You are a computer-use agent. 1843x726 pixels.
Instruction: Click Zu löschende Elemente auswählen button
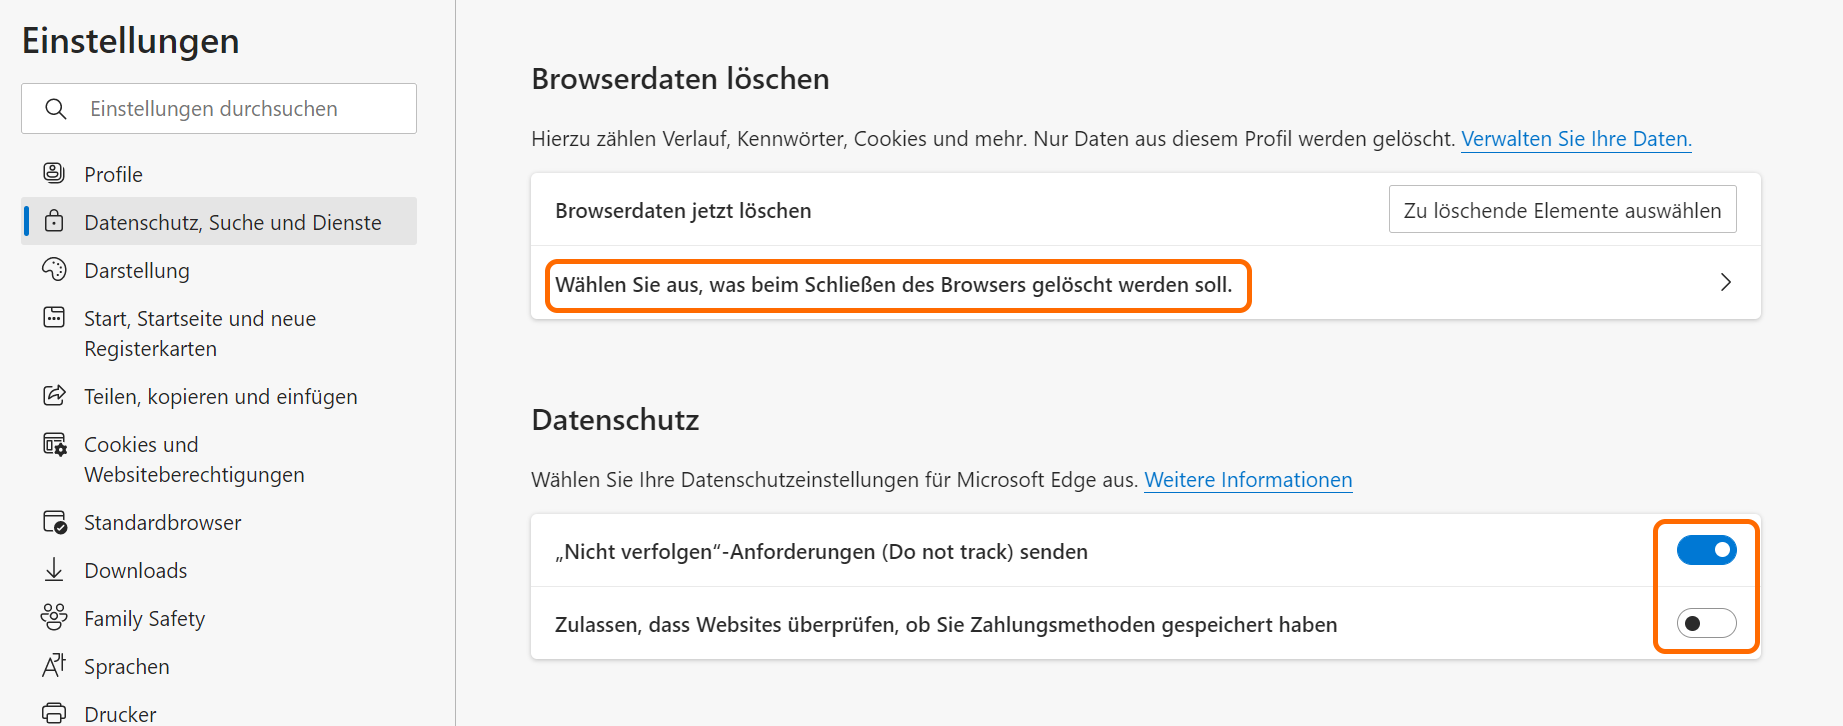coord(1562,210)
